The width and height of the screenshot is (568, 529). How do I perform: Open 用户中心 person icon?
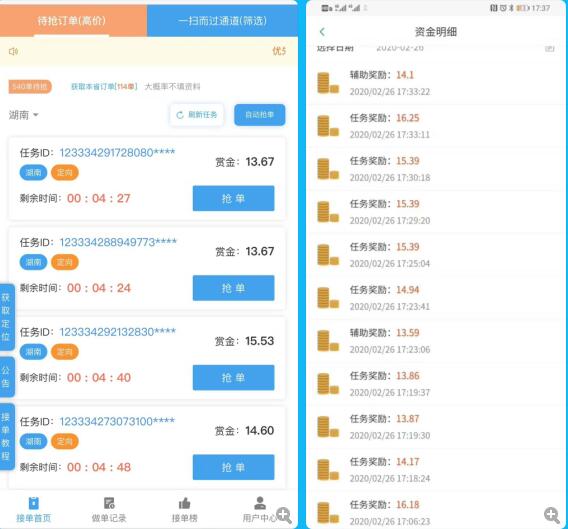tap(260, 503)
